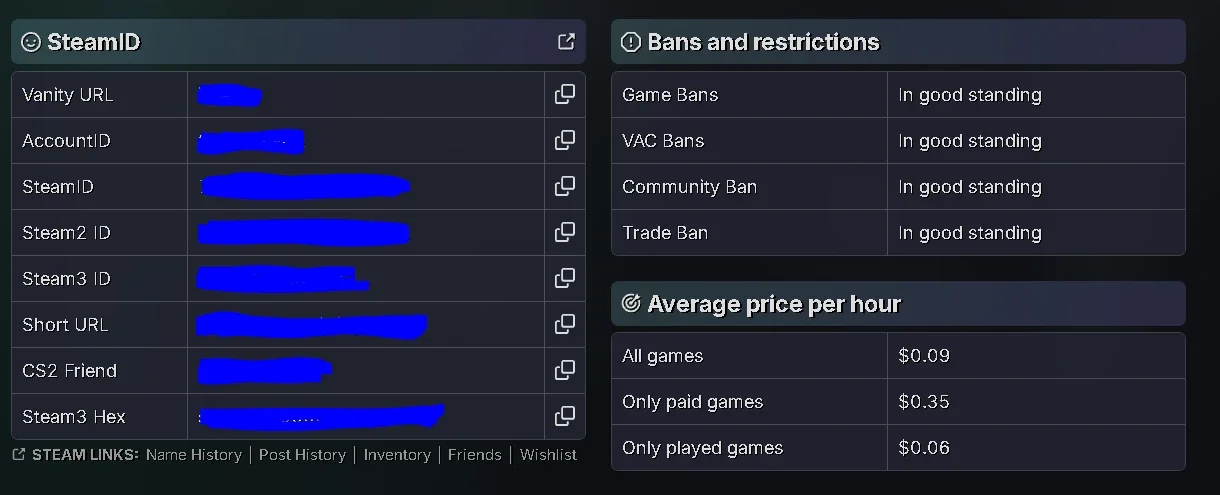Open SteamID panel external link icon
The width and height of the screenshot is (1220, 495).
[566, 41]
